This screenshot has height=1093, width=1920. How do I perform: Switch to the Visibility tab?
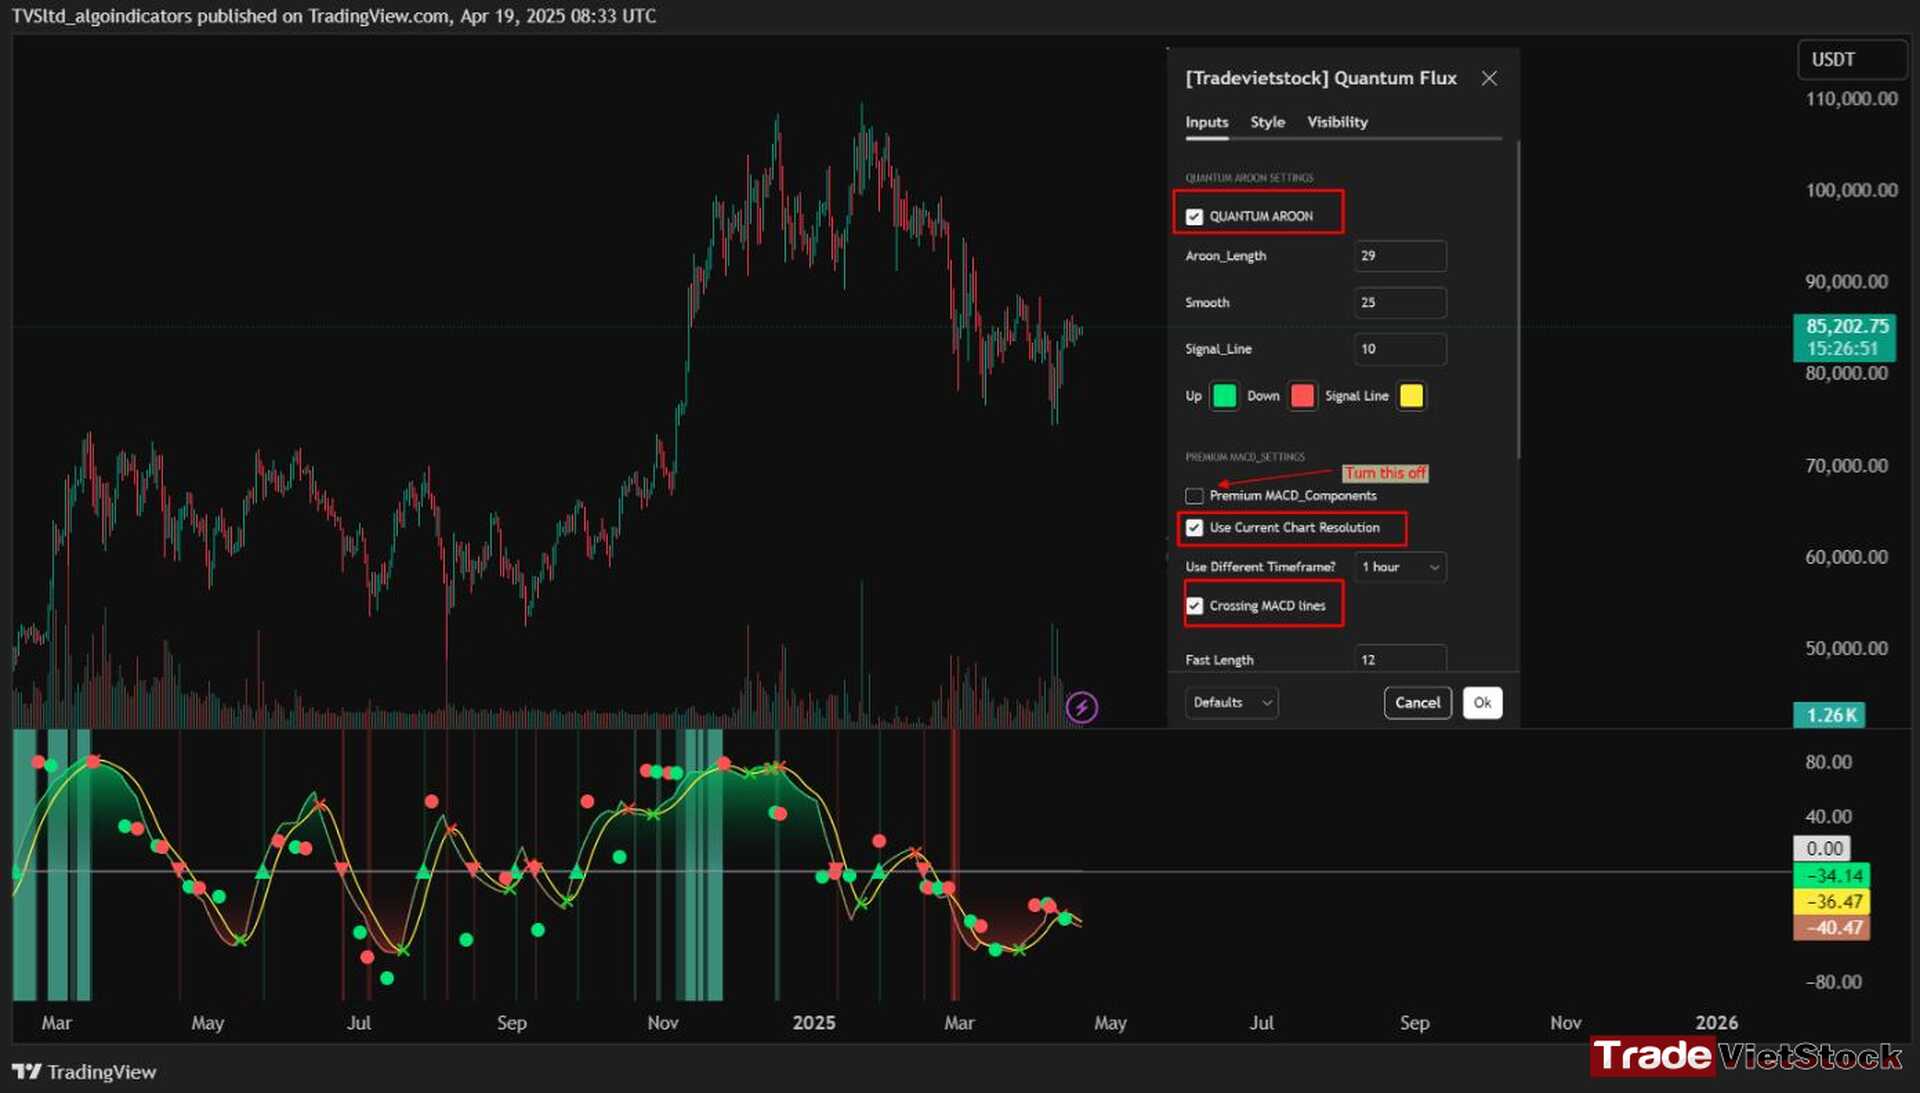point(1337,122)
